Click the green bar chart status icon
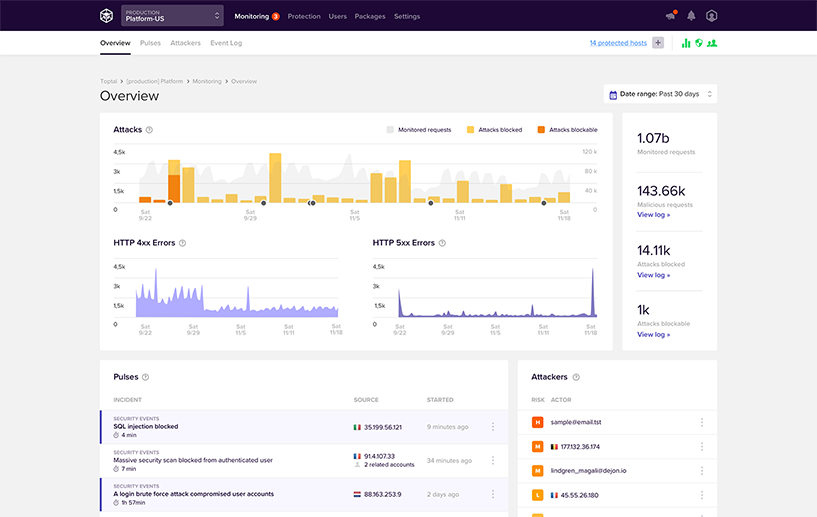 (686, 43)
